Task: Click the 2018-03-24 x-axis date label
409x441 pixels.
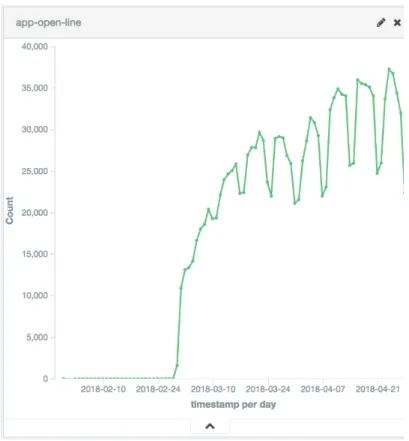Action: pyautogui.click(x=268, y=389)
